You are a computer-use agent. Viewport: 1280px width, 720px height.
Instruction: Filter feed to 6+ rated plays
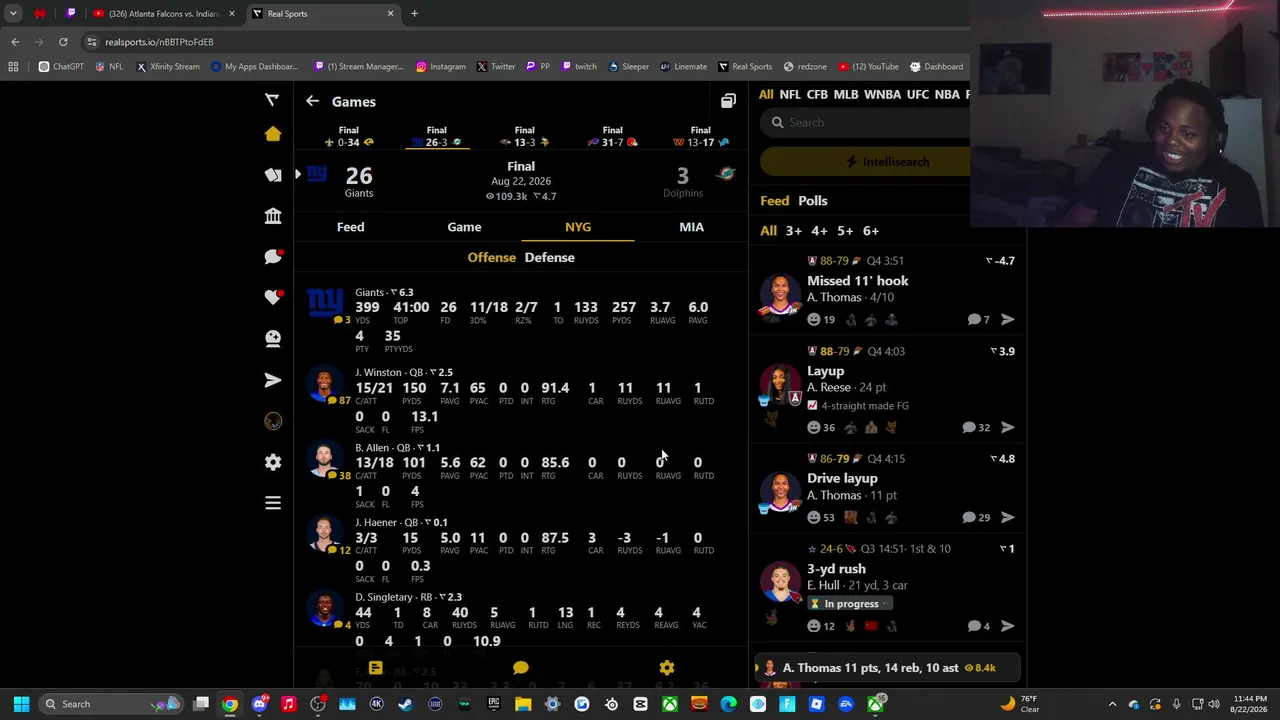[x=871, y=231]
